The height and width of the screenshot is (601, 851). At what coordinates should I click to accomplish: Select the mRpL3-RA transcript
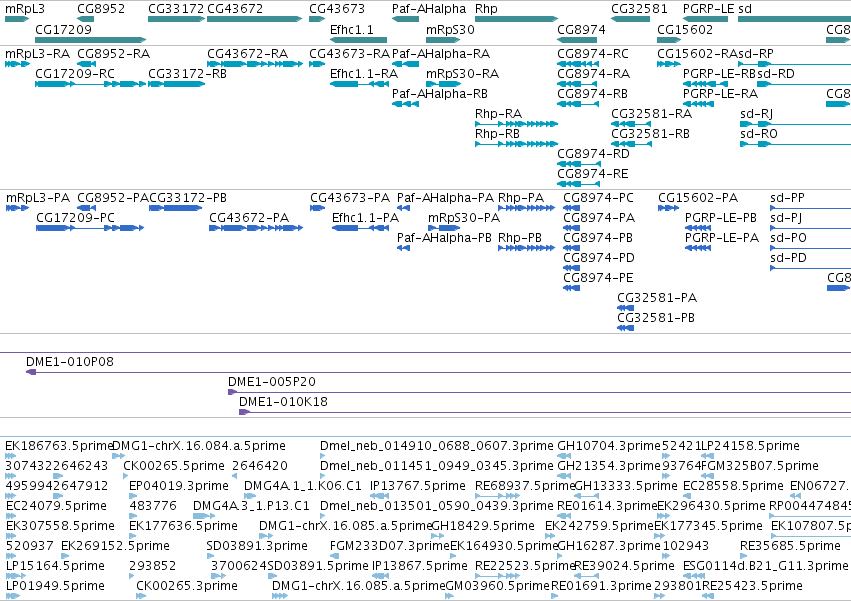pos(17,64)
